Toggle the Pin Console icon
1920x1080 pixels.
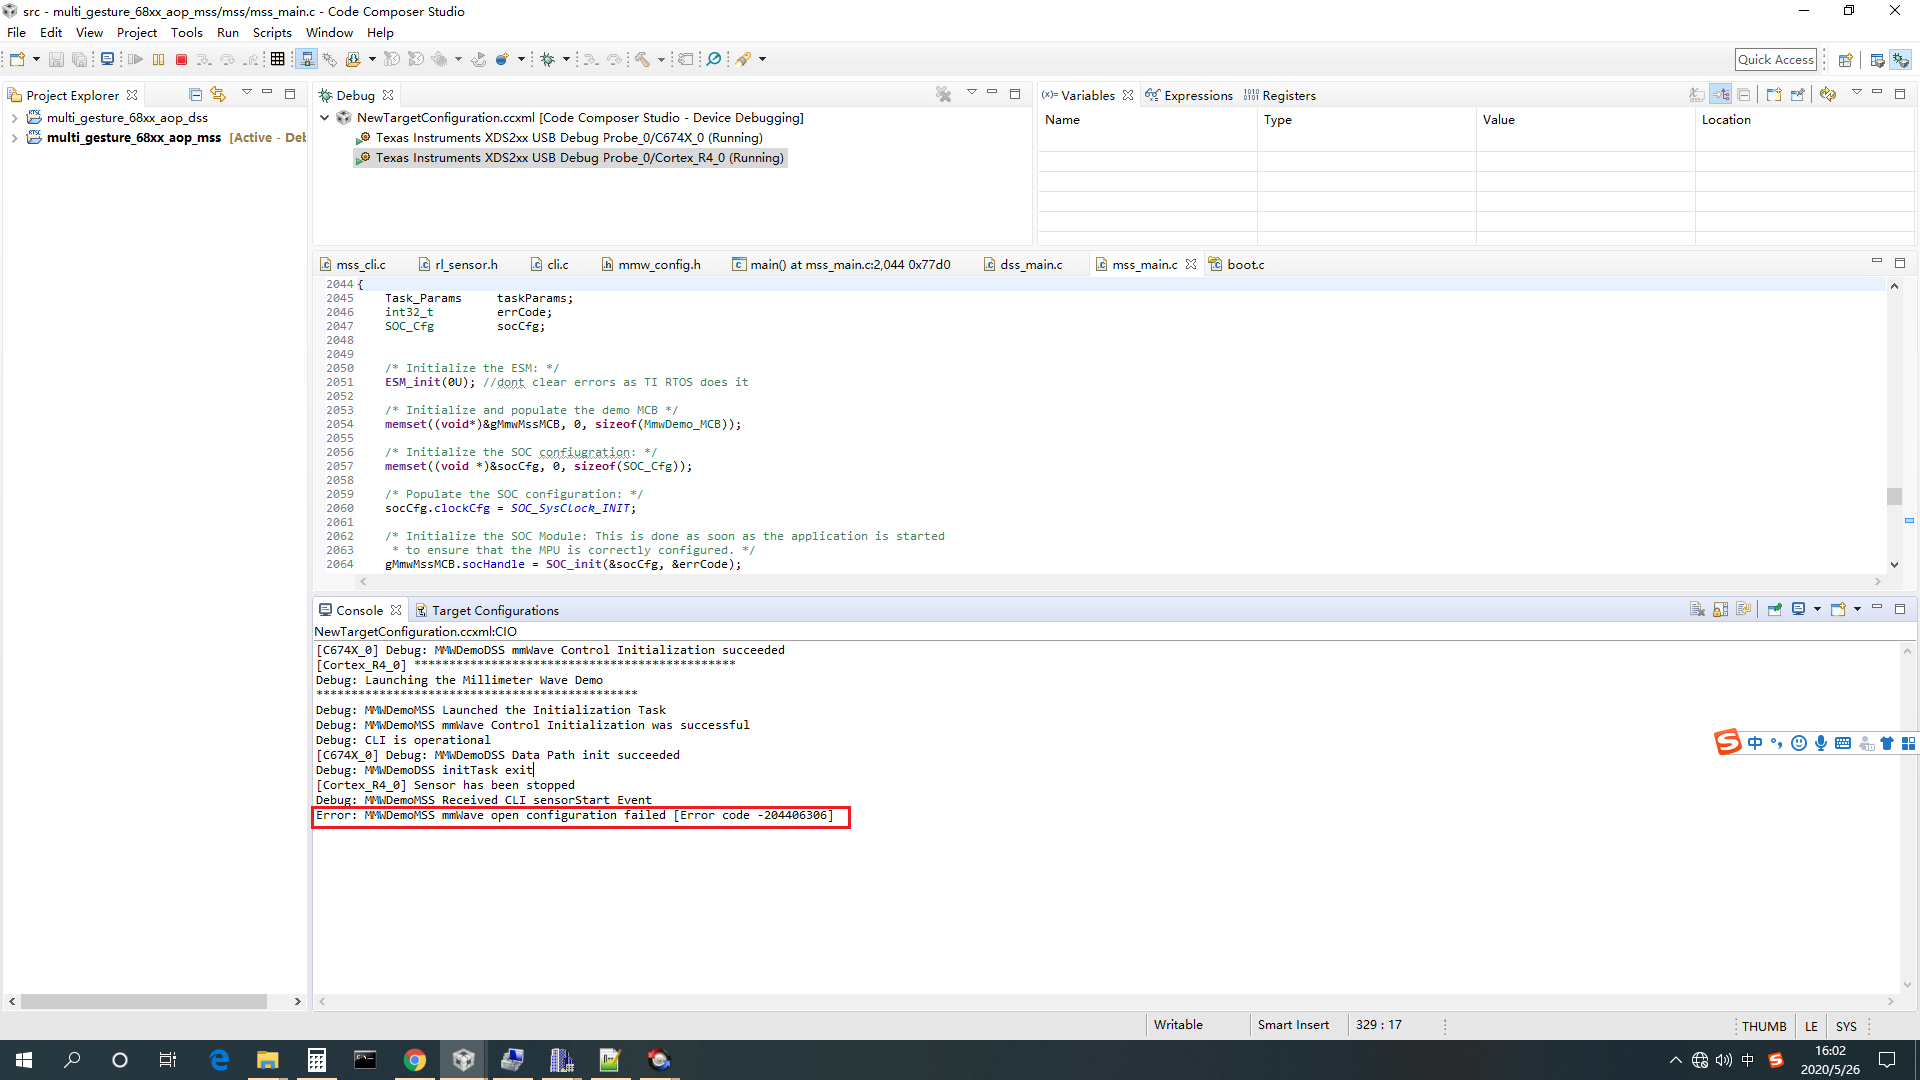click(1775, 609)
